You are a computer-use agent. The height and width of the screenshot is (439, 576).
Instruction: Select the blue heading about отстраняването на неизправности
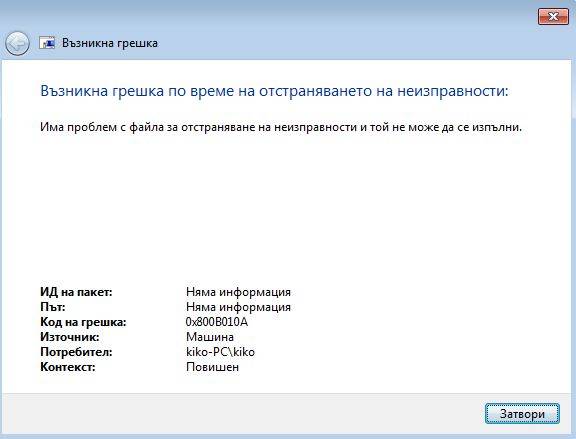274,91
